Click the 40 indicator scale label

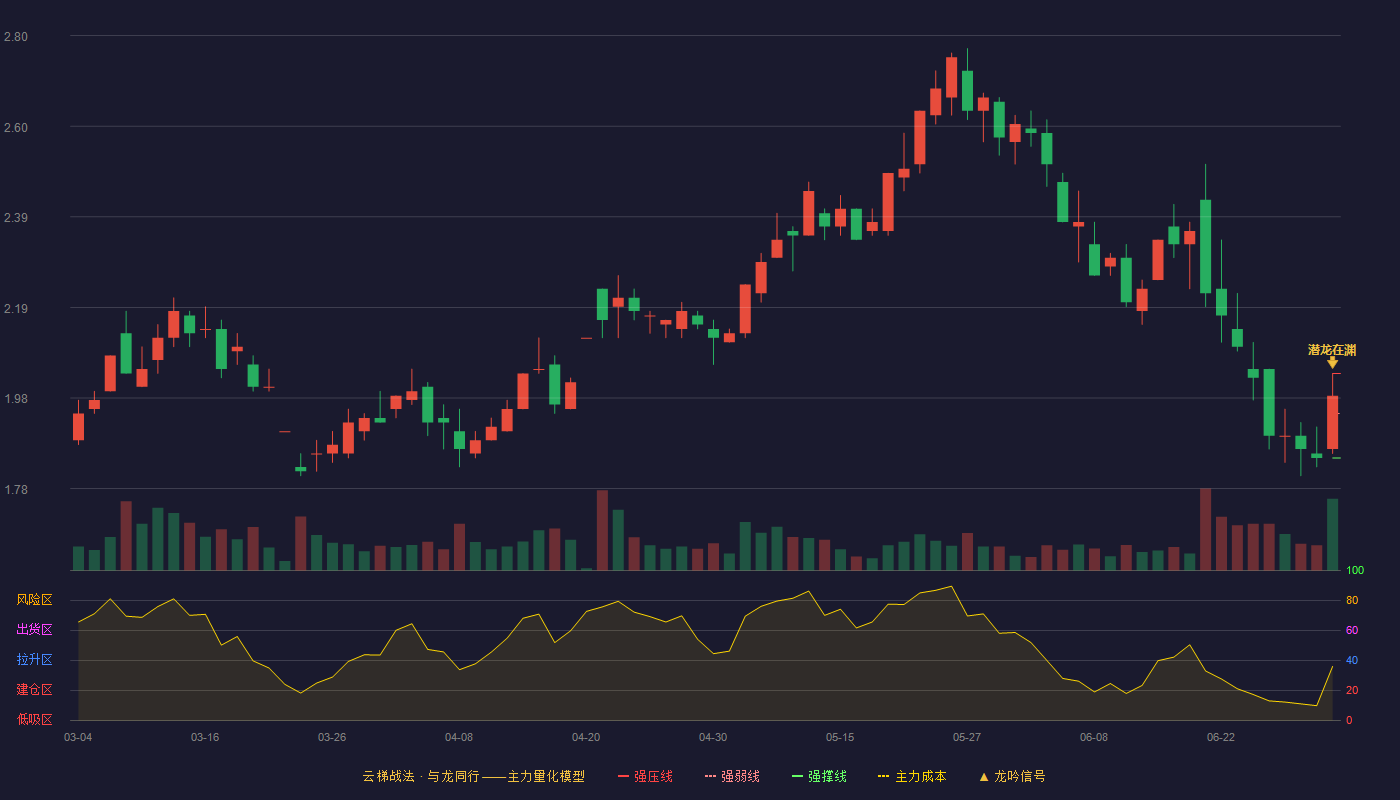(1352, 661)
